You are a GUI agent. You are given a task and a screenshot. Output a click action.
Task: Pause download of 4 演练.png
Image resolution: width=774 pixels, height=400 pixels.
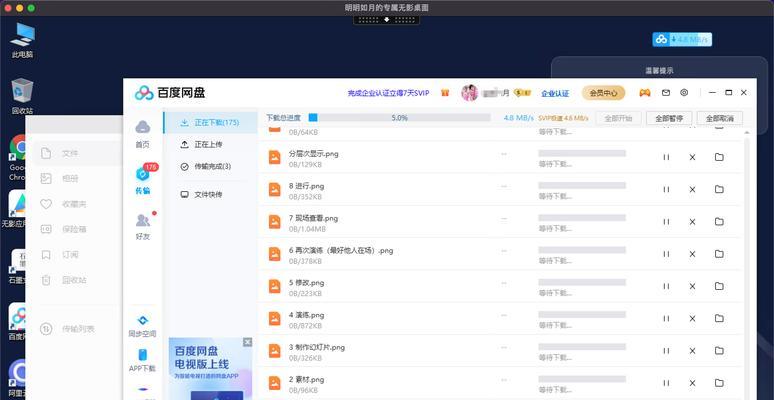click(x=666, y=319)
